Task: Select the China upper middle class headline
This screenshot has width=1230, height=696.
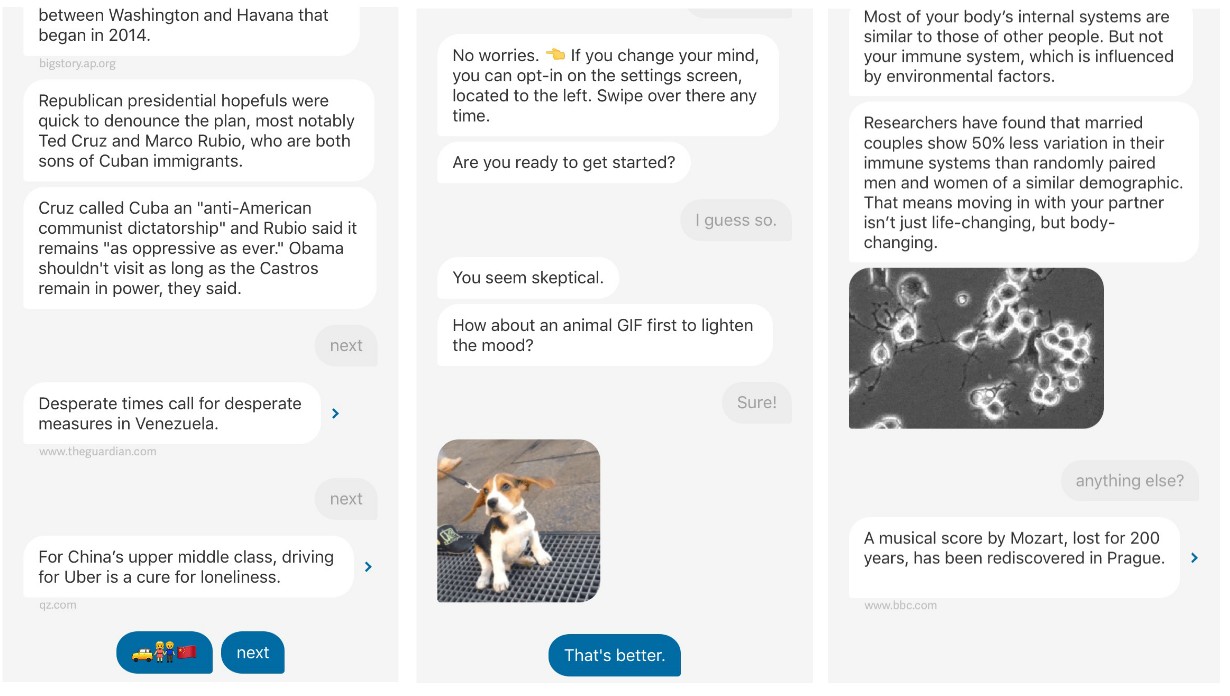Action: 188,567
